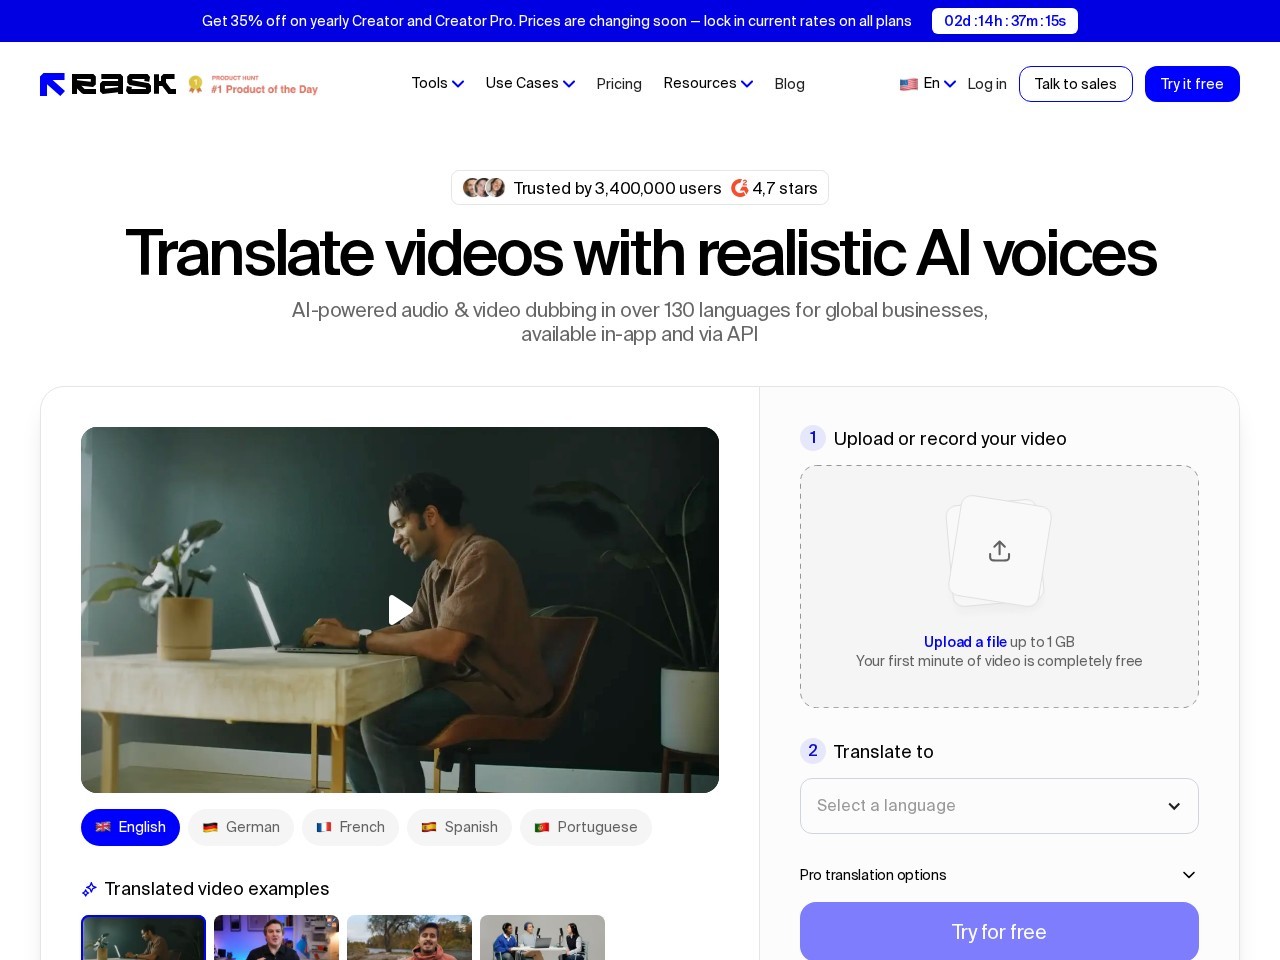
Task: Click the user avatars in the trust badge
Action: 484,188
